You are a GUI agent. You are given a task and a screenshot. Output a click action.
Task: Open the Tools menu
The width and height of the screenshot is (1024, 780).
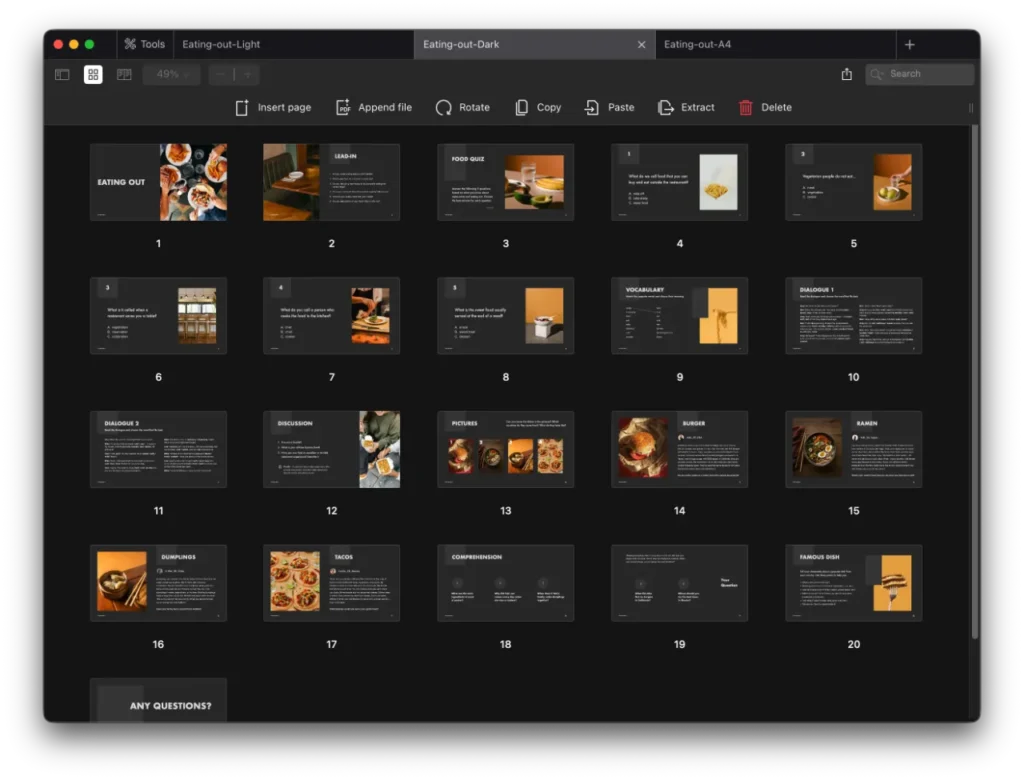pyautogui.click(x=144, y=43)
